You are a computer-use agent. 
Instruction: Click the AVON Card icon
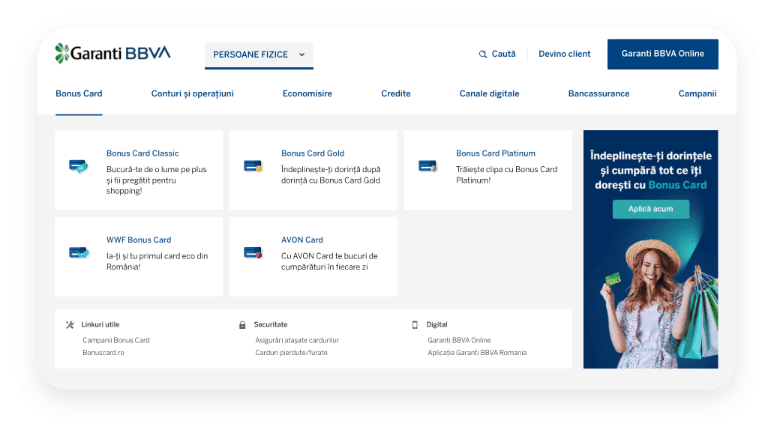pyautogui.click(x=253, y=253)
